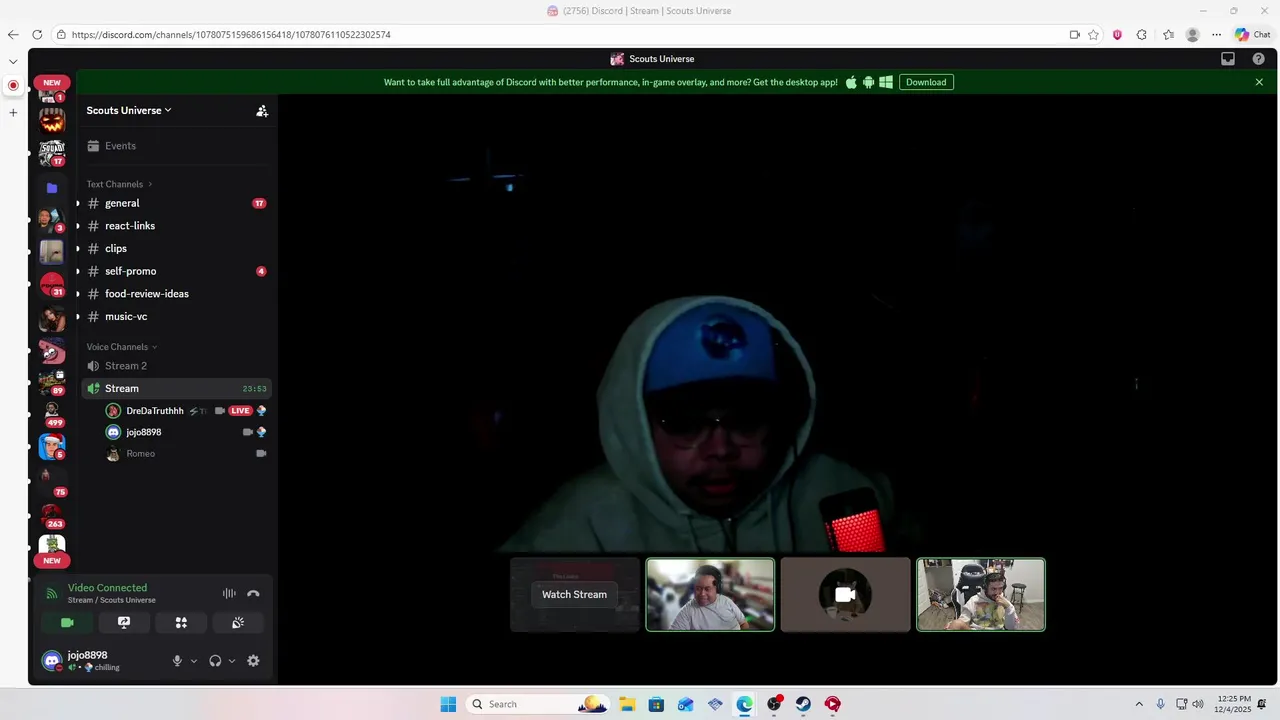
Task: Open browser settings and more menu
Action: point(1217,35)
